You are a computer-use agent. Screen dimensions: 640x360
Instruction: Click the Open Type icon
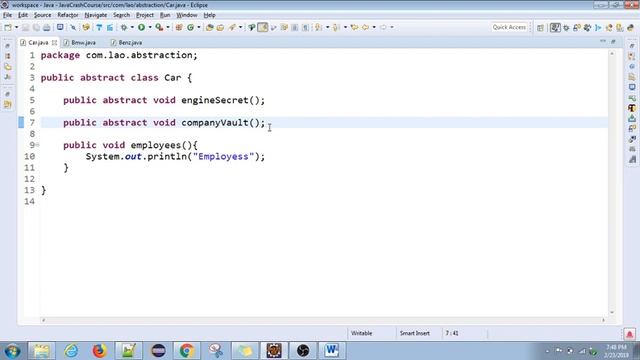click(x=209, y=27)
